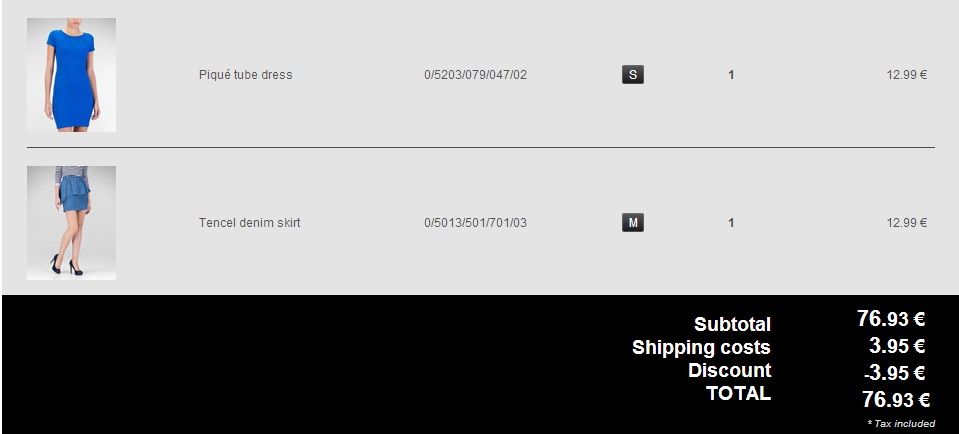Click the size S badge

632,75
